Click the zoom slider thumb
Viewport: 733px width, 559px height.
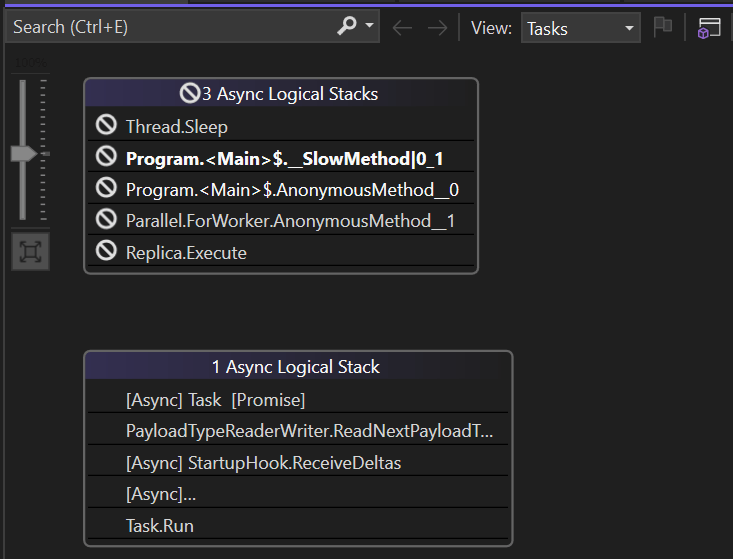pos(23,154)
